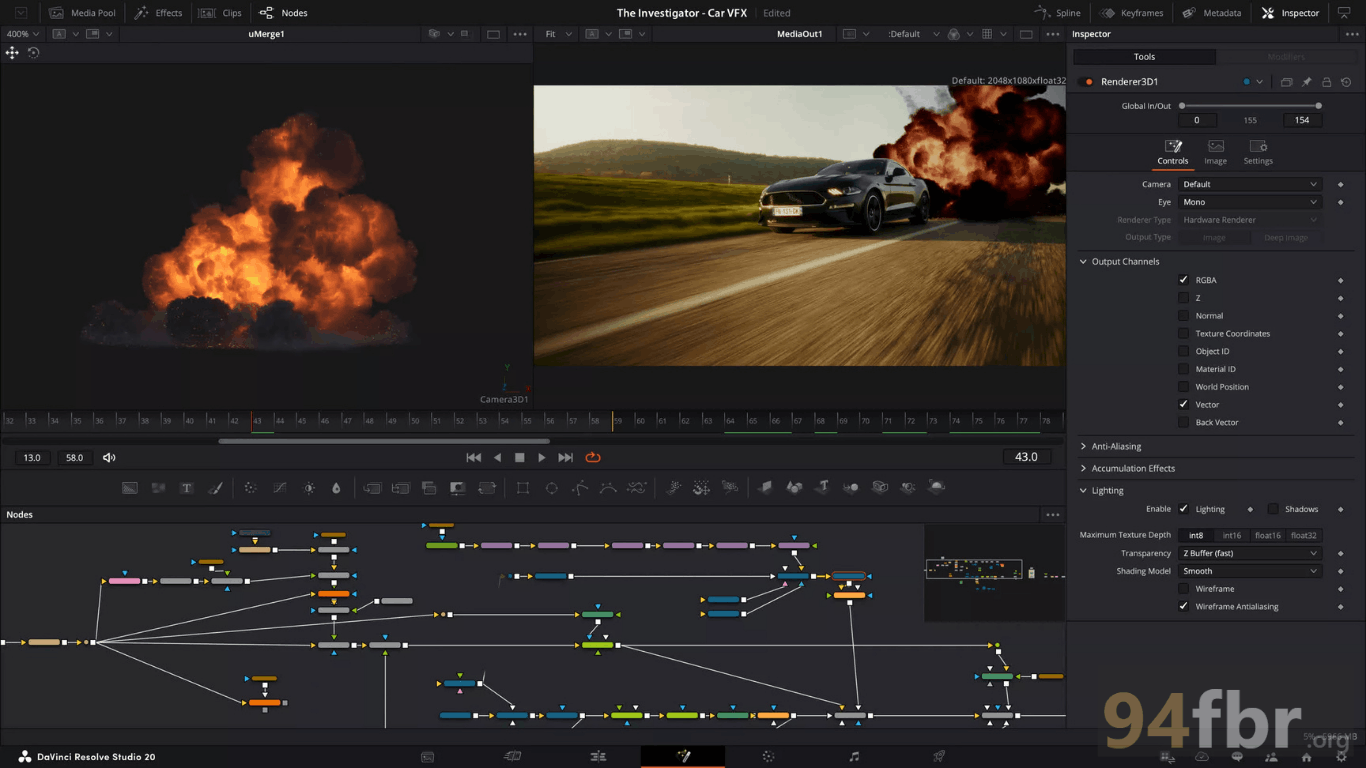
Task: Add a pRender particle node
Action: click(730, 488)
